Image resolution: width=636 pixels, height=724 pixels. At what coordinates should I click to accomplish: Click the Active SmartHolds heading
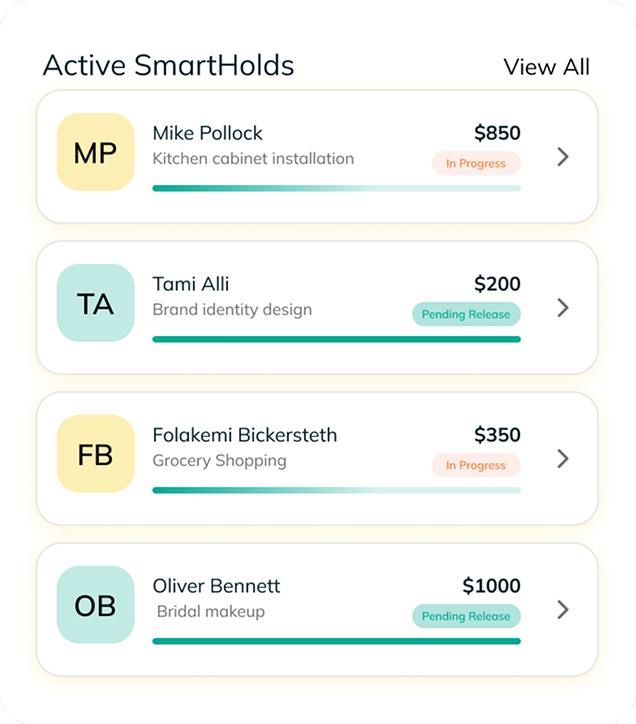(x=168, y=66)
